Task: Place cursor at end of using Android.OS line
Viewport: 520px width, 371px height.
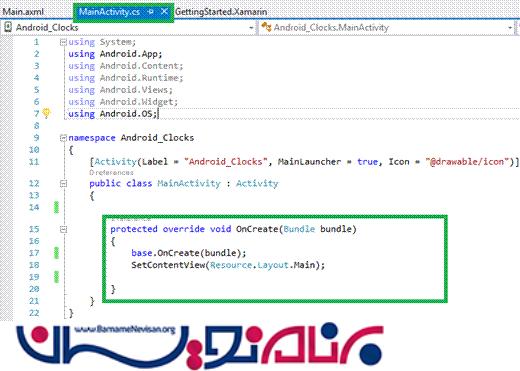Action: click(x=158, y=114)
